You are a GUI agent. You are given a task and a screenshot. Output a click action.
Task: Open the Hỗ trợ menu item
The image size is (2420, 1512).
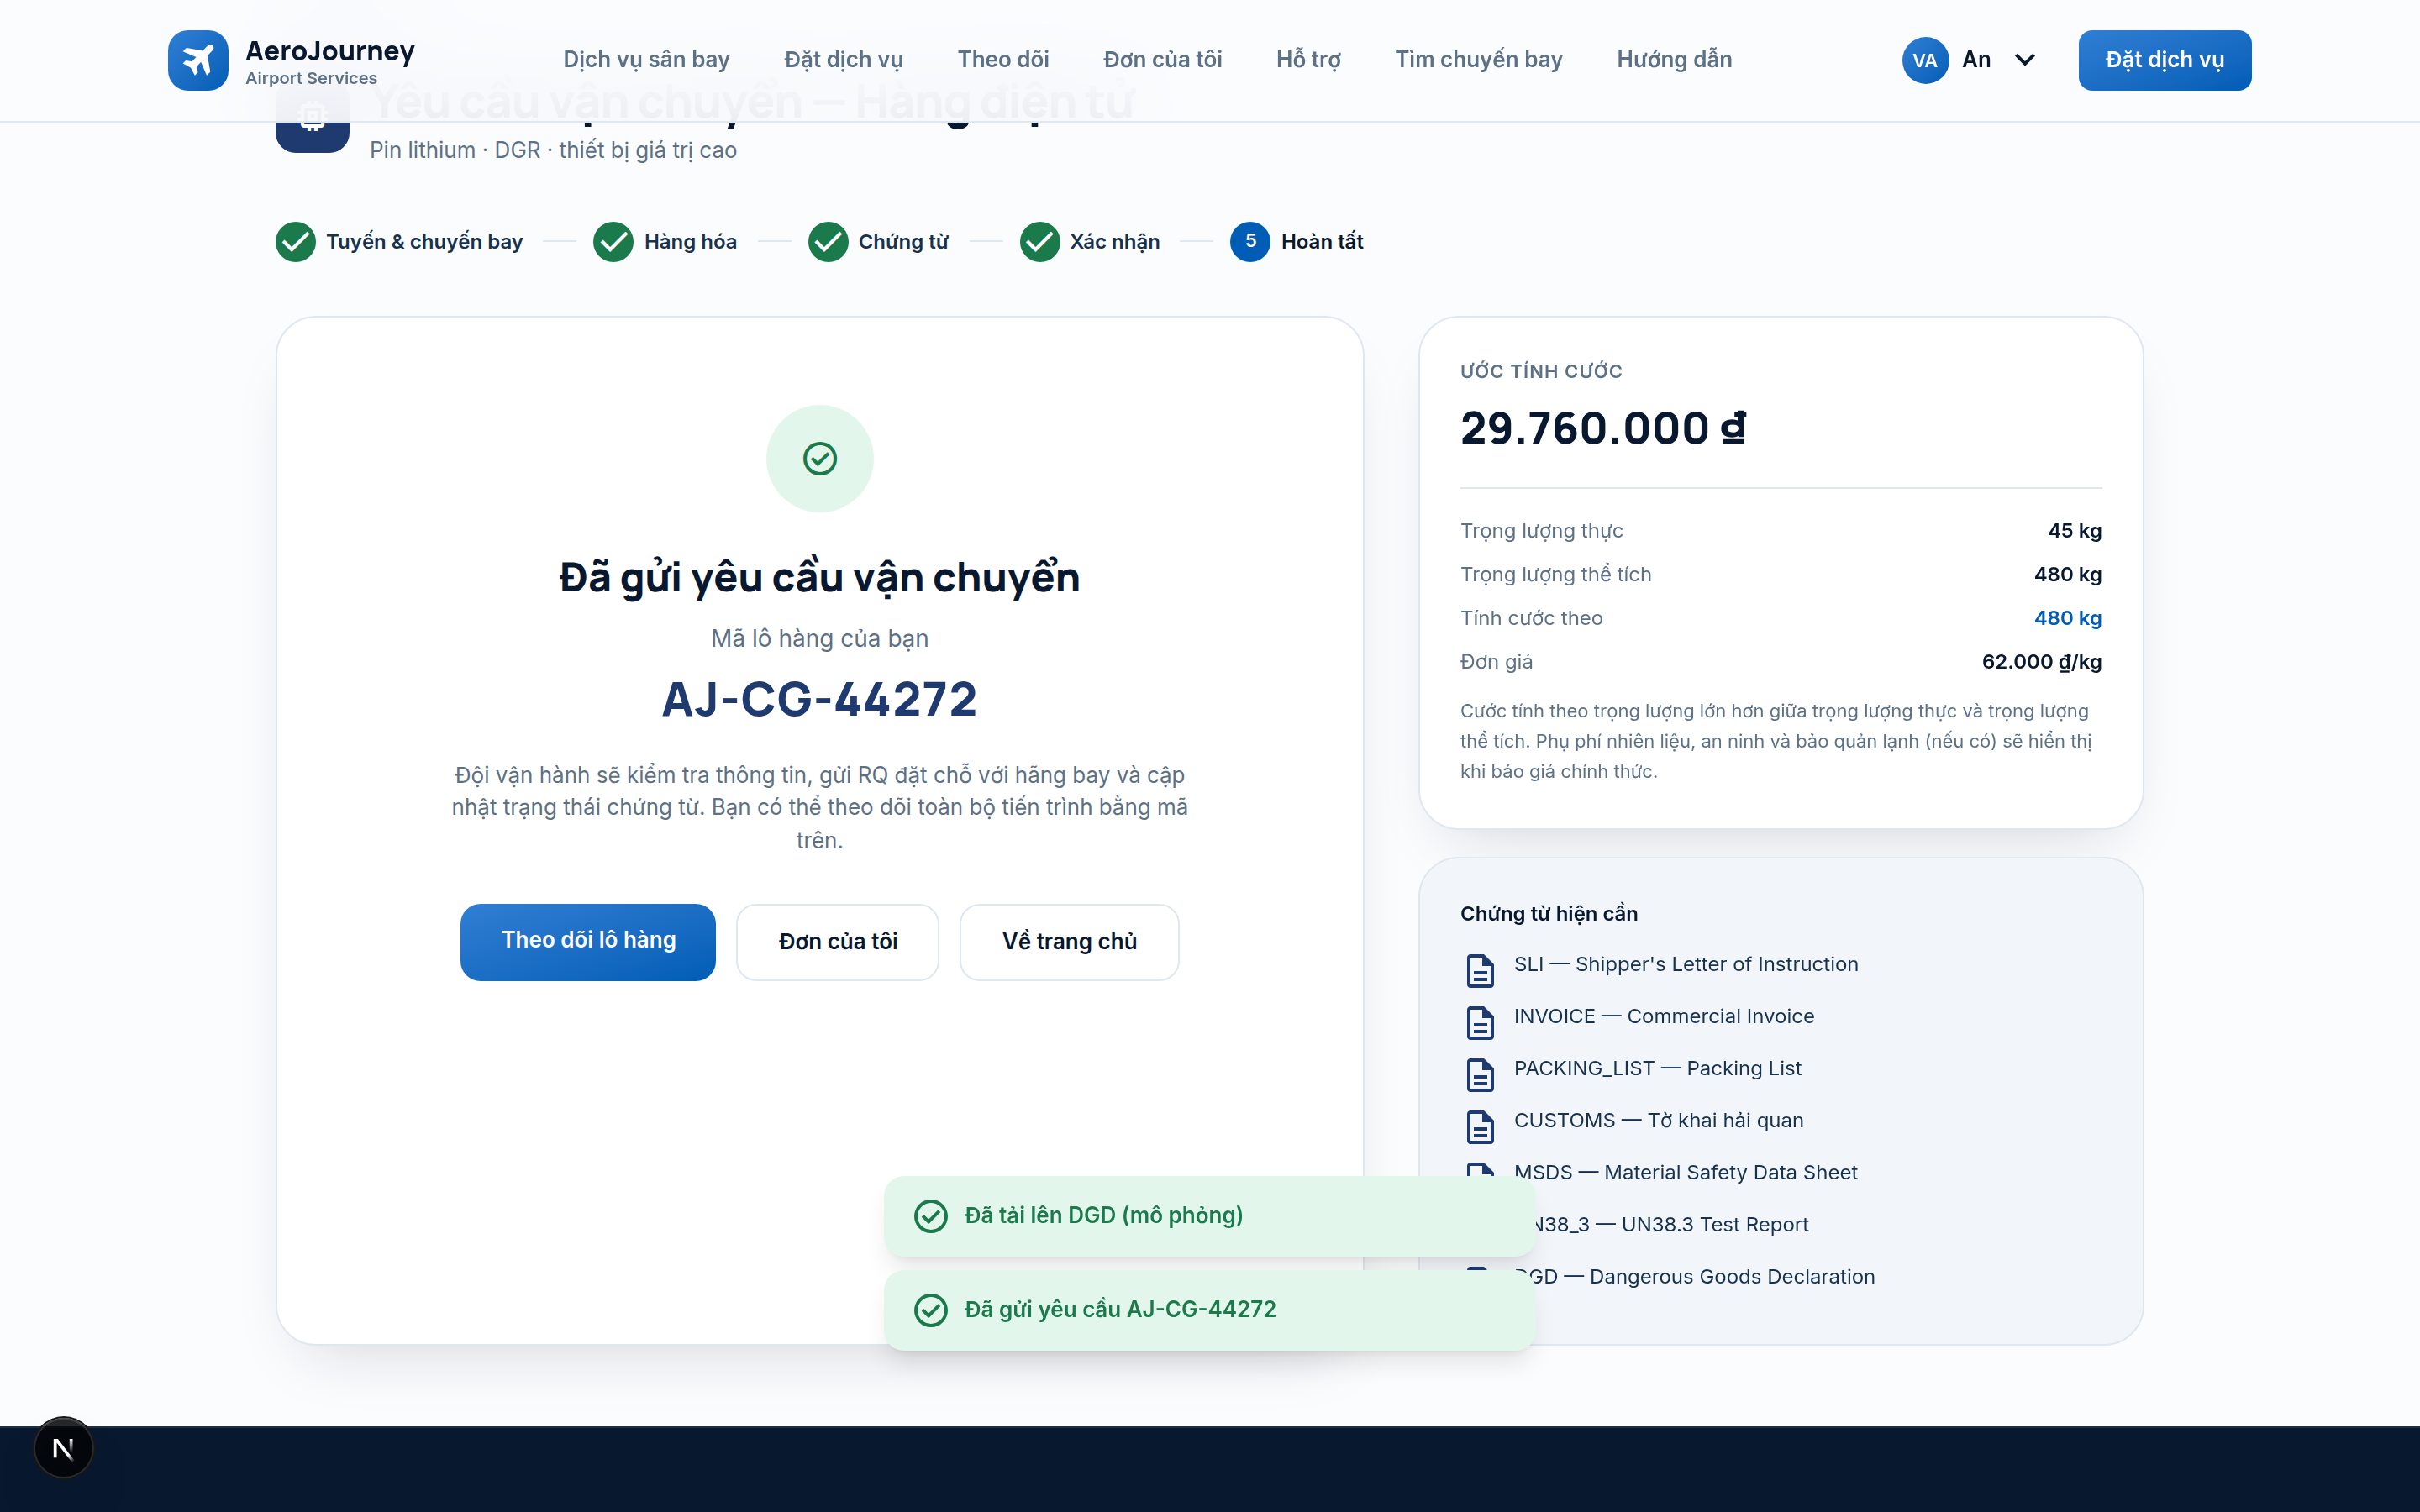[x=1308, y=60]
